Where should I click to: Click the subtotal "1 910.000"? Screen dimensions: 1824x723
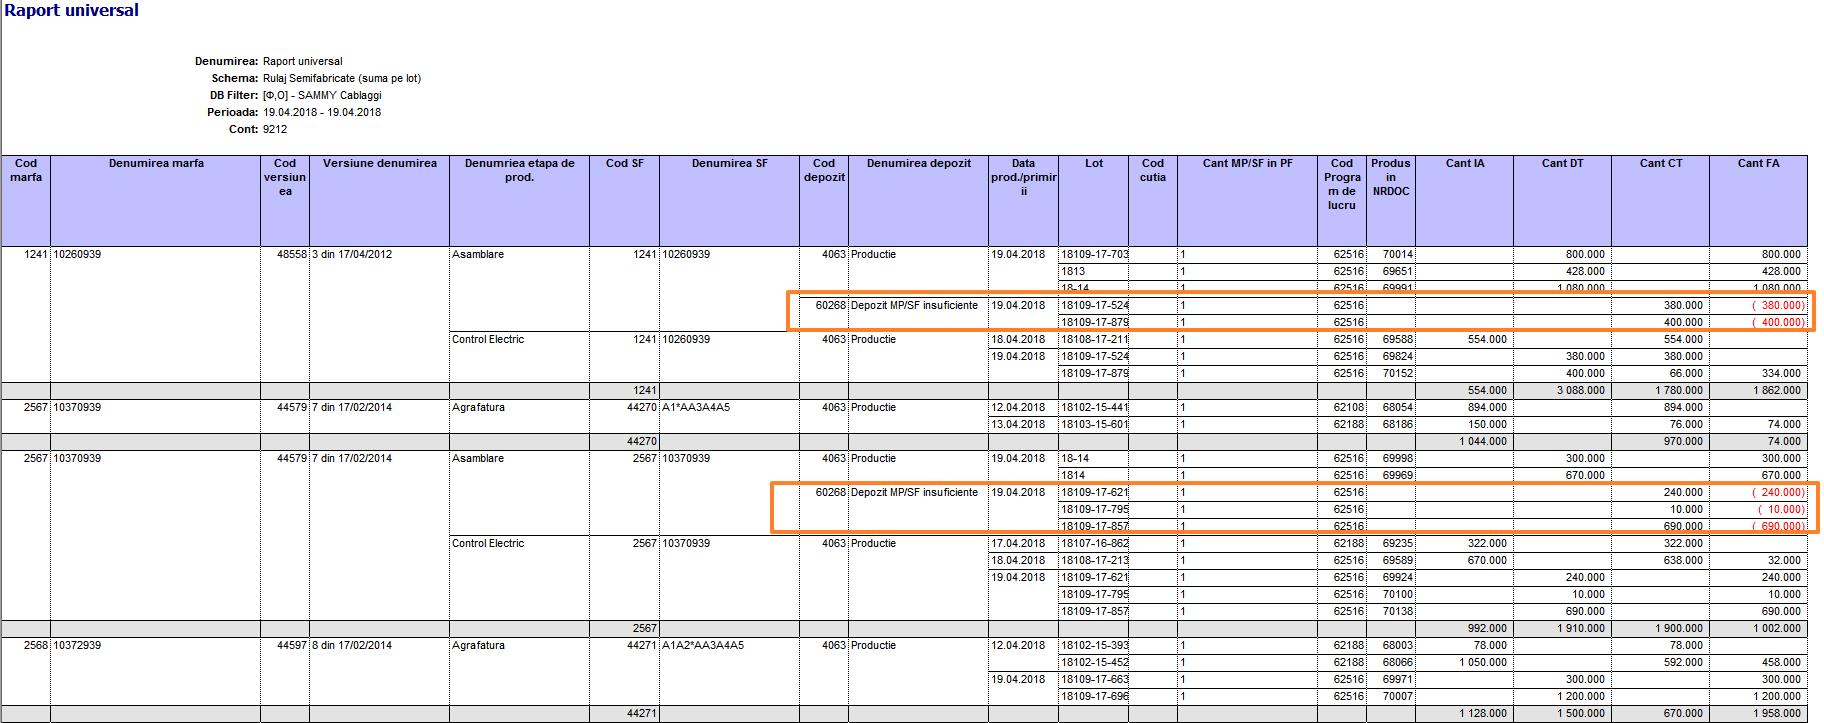1580,628
